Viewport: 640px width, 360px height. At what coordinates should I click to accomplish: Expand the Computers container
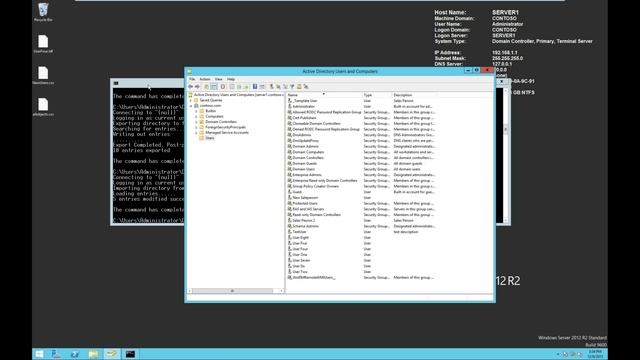tap(196, 116)
